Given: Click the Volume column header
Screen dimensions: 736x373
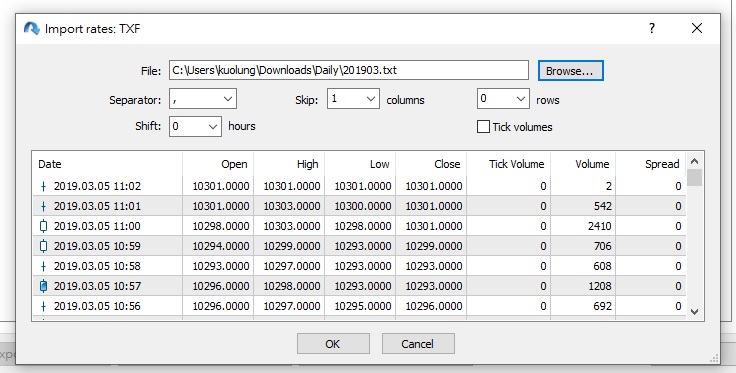Looking at the screenshot, I should pyautogui.click(x=583, y=164).
